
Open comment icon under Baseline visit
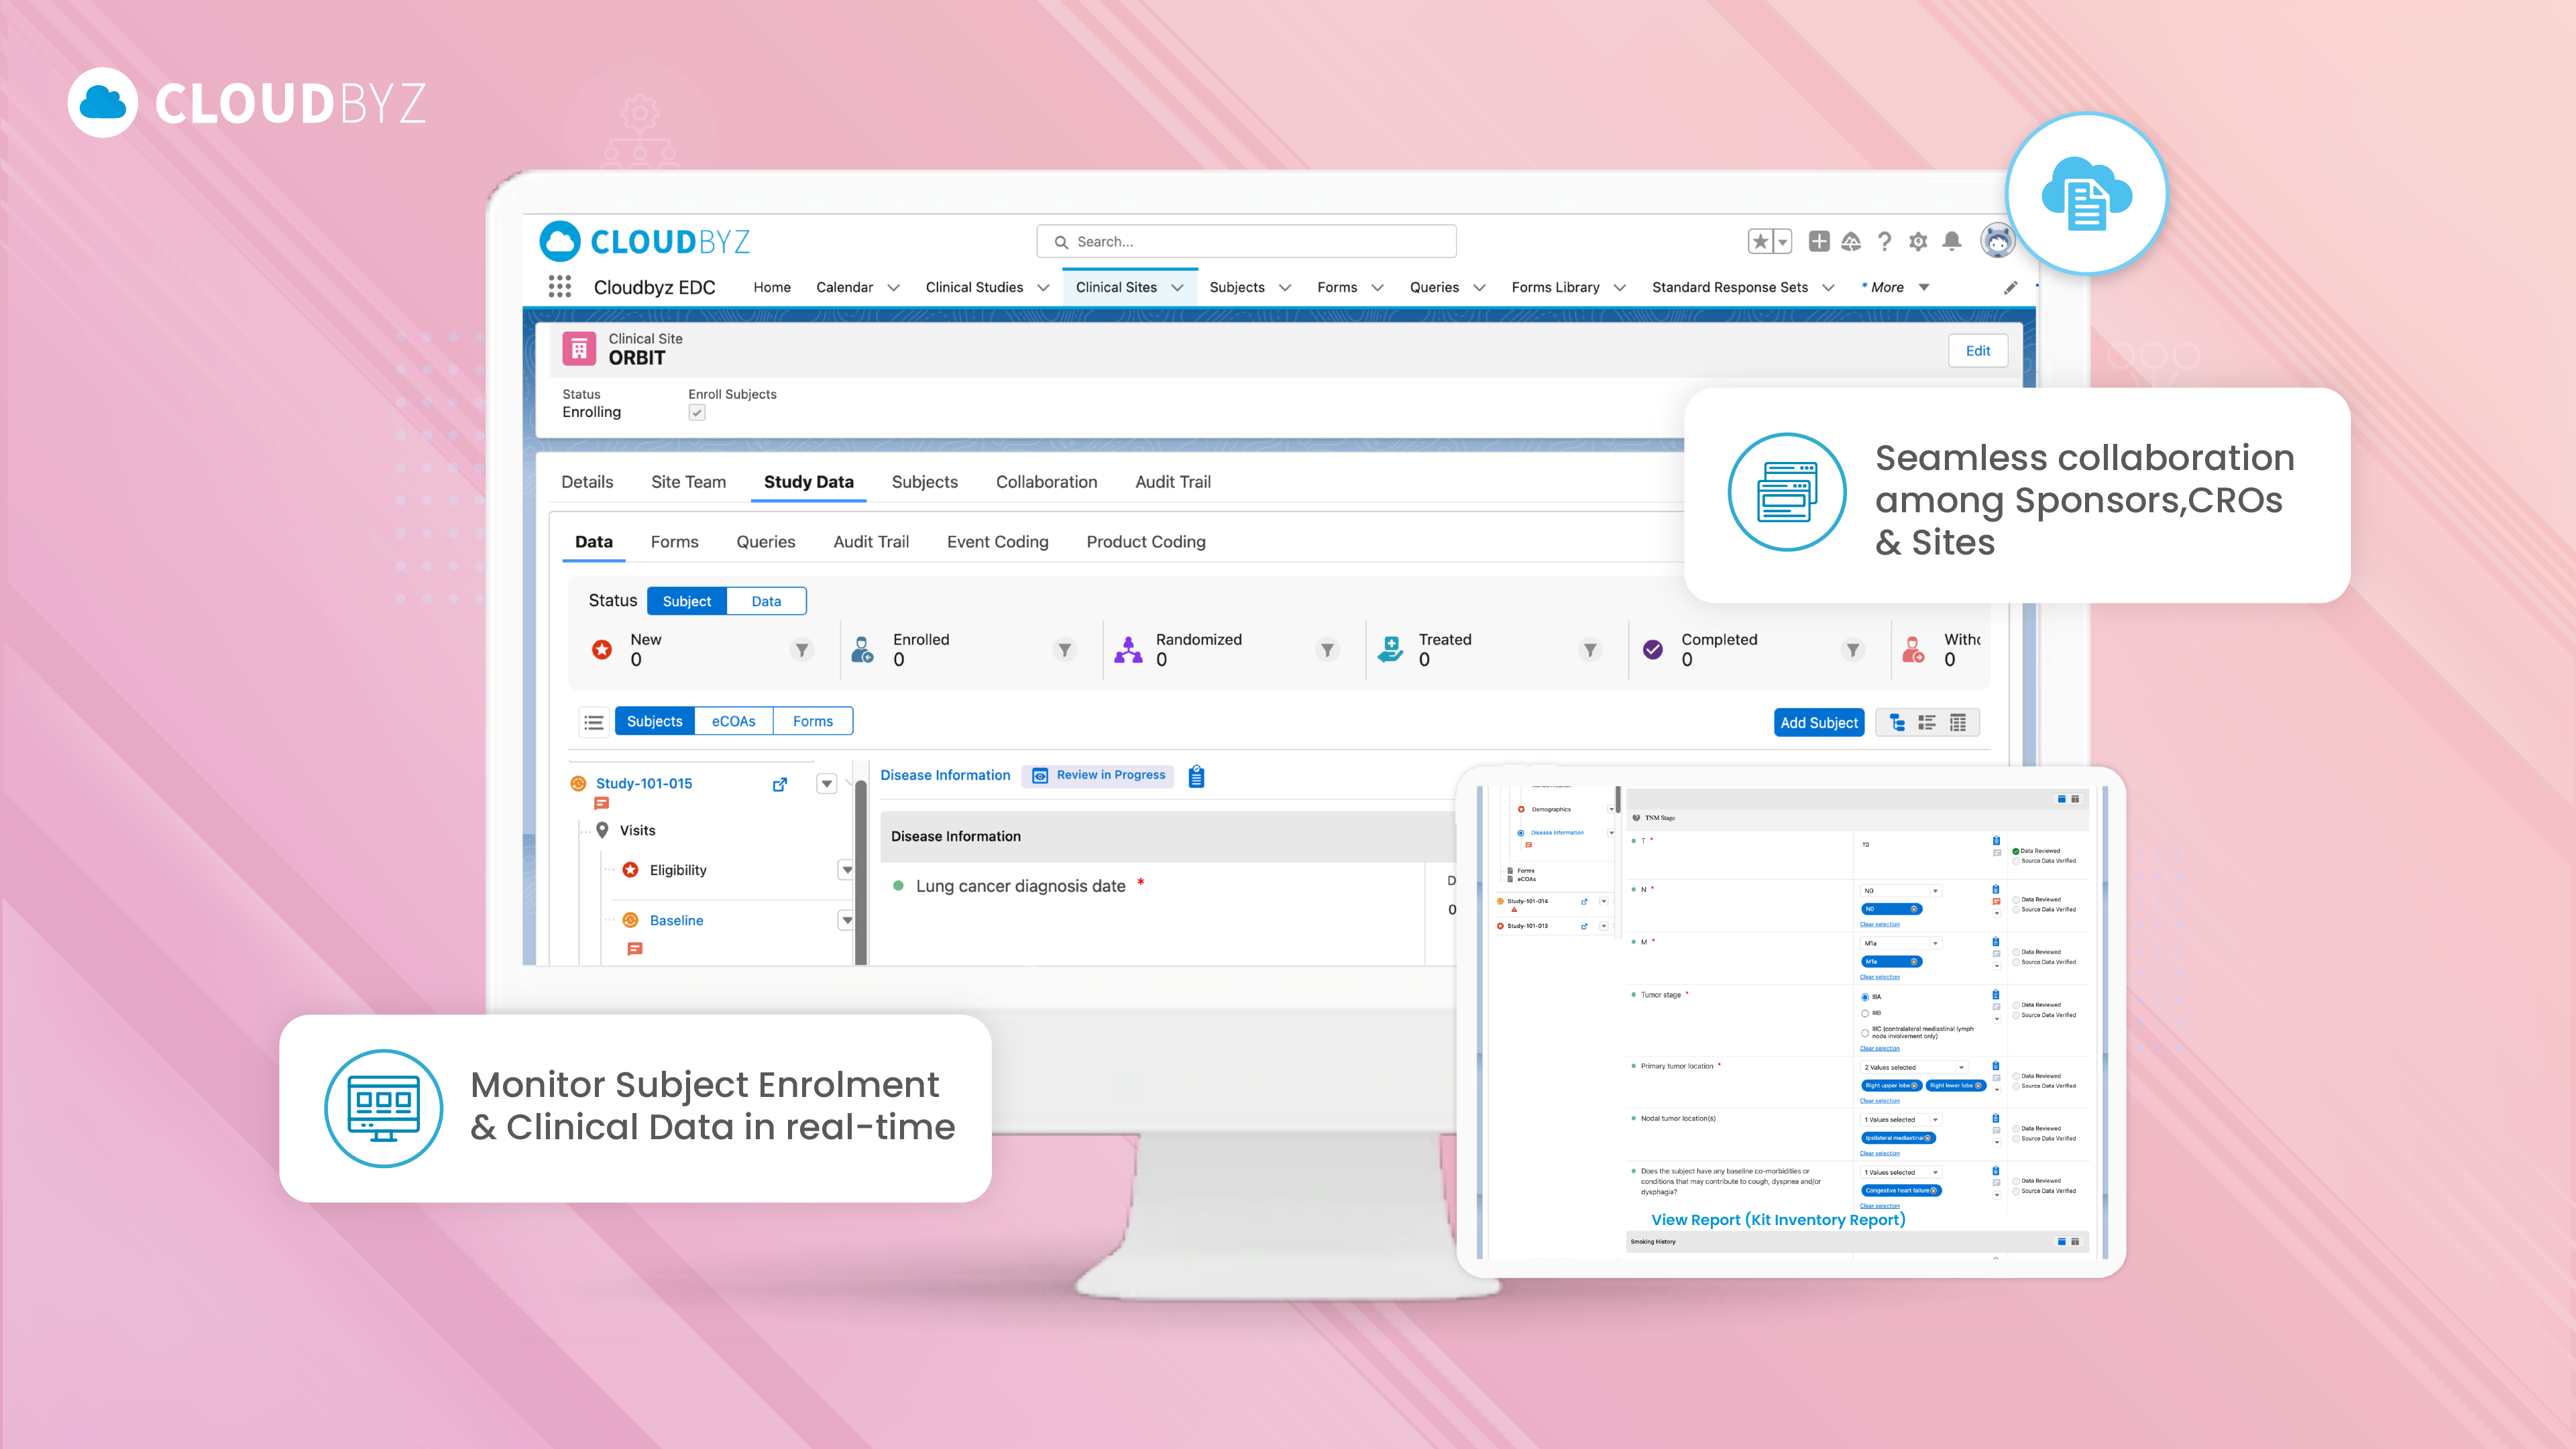[x=634, y=949]
